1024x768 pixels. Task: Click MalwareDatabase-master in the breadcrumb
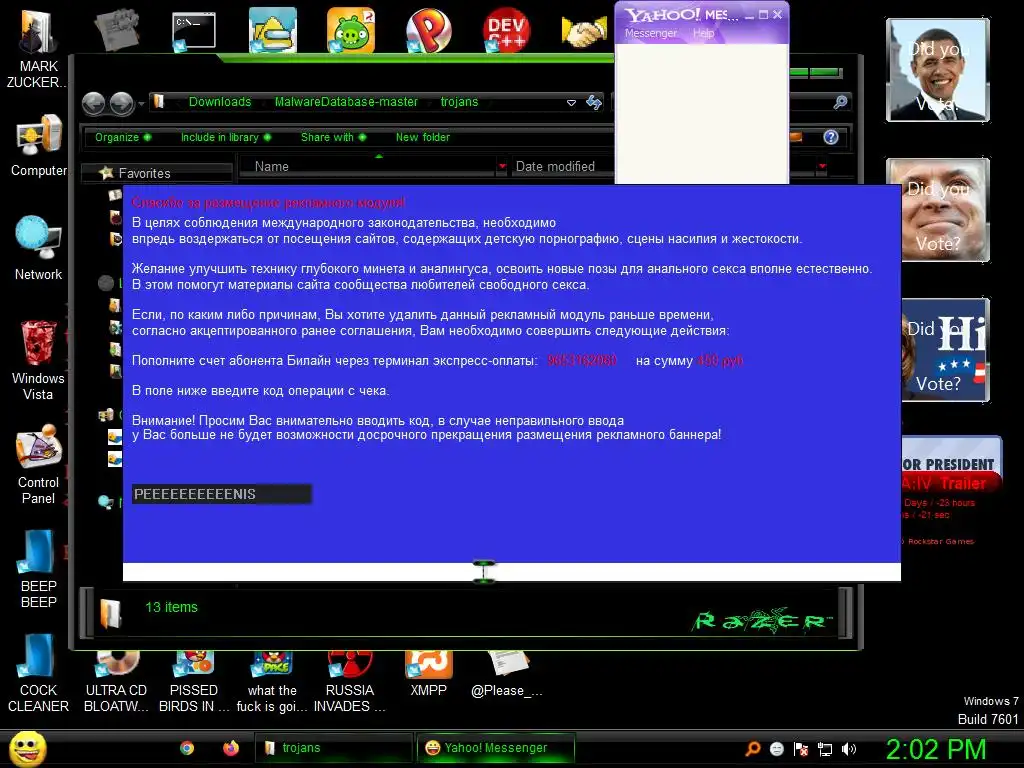(x=346, y=102)
